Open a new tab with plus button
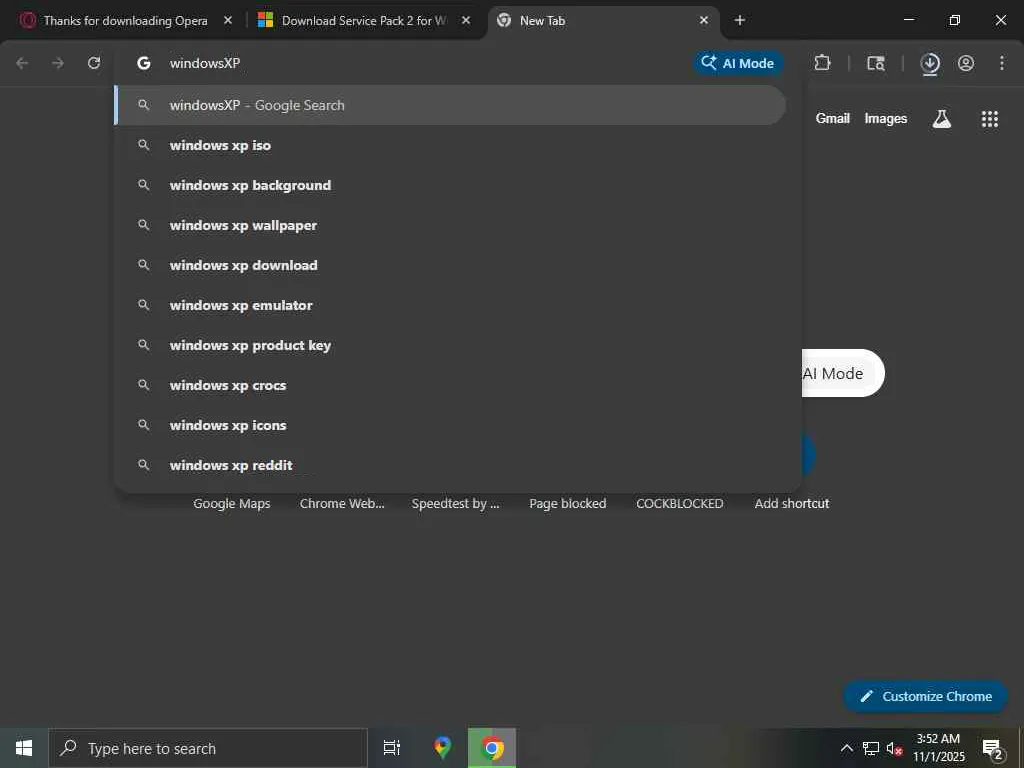This screenshot has height=768, width=1024. tap(739, 20)
